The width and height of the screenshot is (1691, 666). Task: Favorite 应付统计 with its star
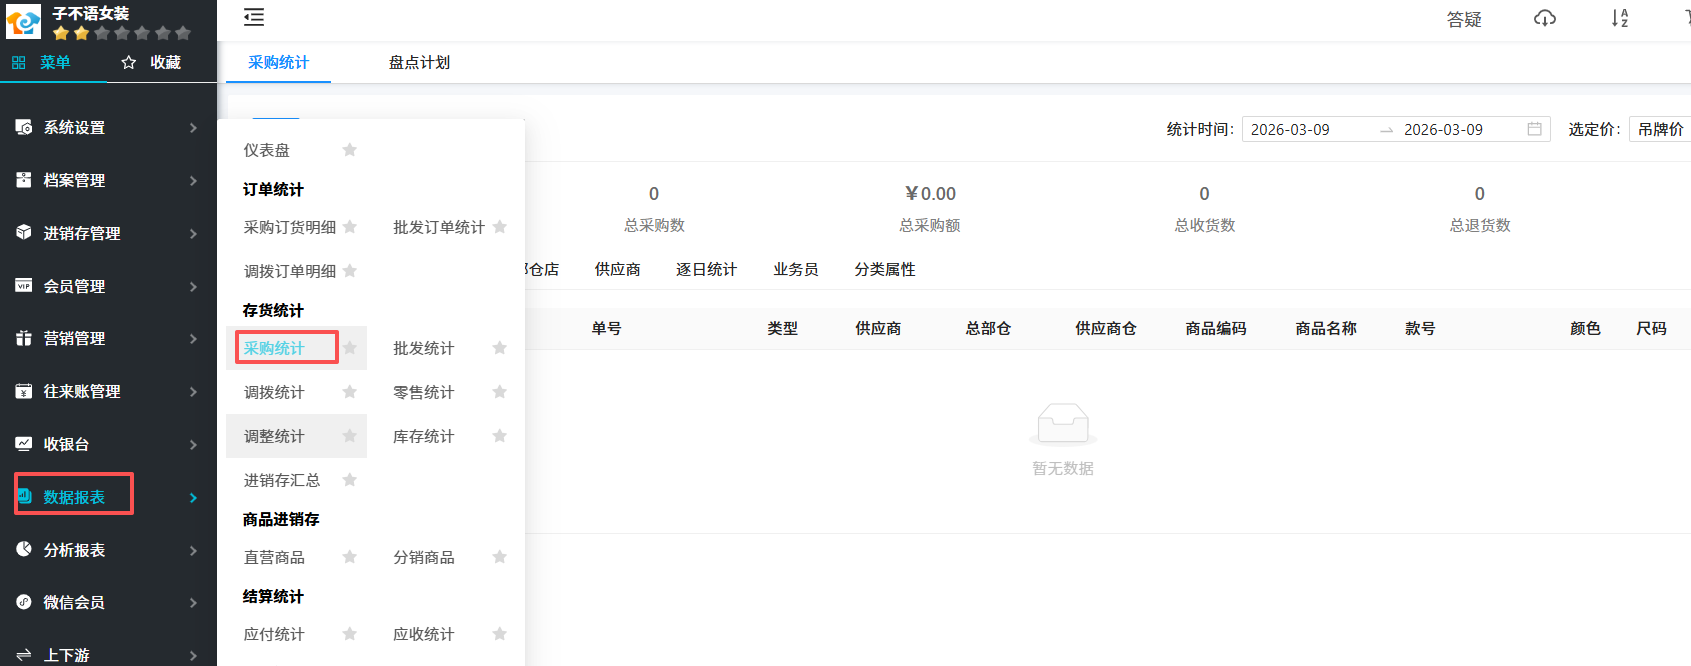pyautogui.click(x=350, y=634)
